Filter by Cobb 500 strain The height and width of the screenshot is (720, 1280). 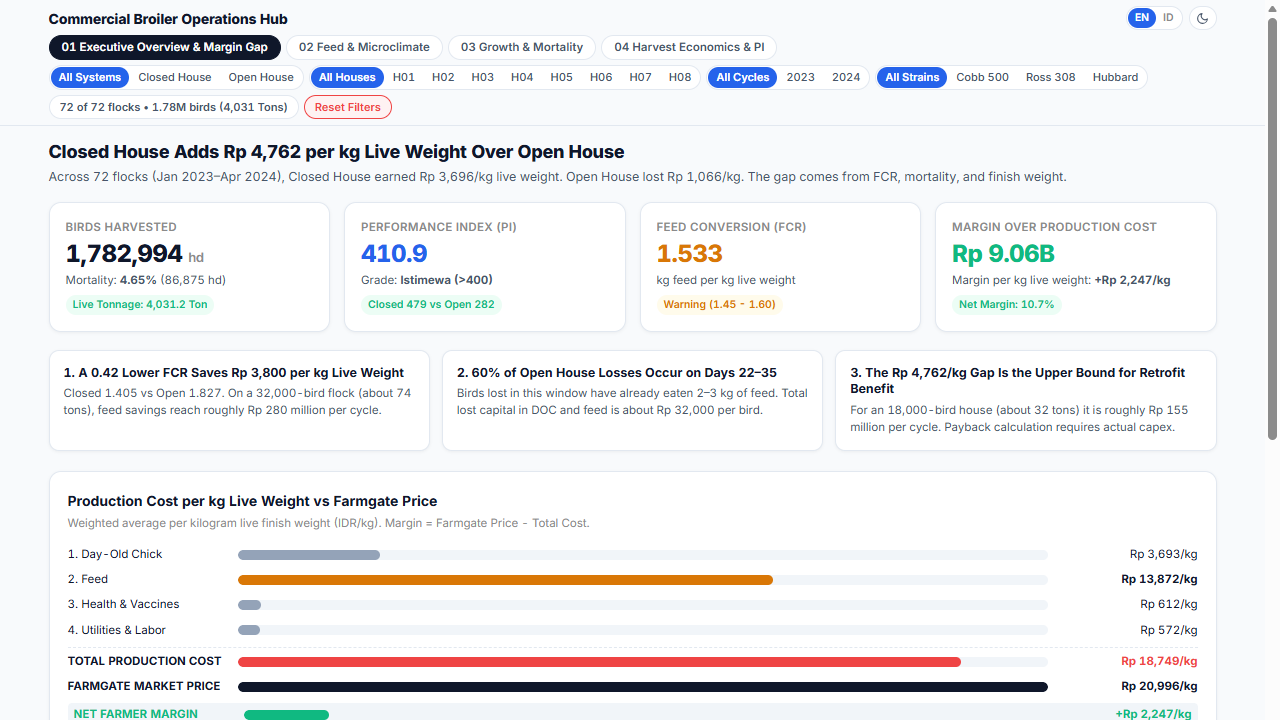(983, 77)
